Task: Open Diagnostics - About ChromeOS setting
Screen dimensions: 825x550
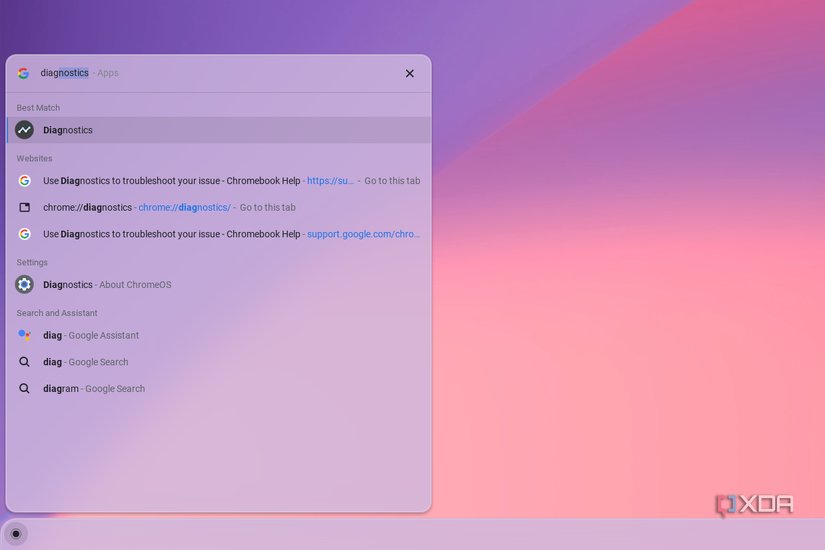Action: click(x=219, y=285)
